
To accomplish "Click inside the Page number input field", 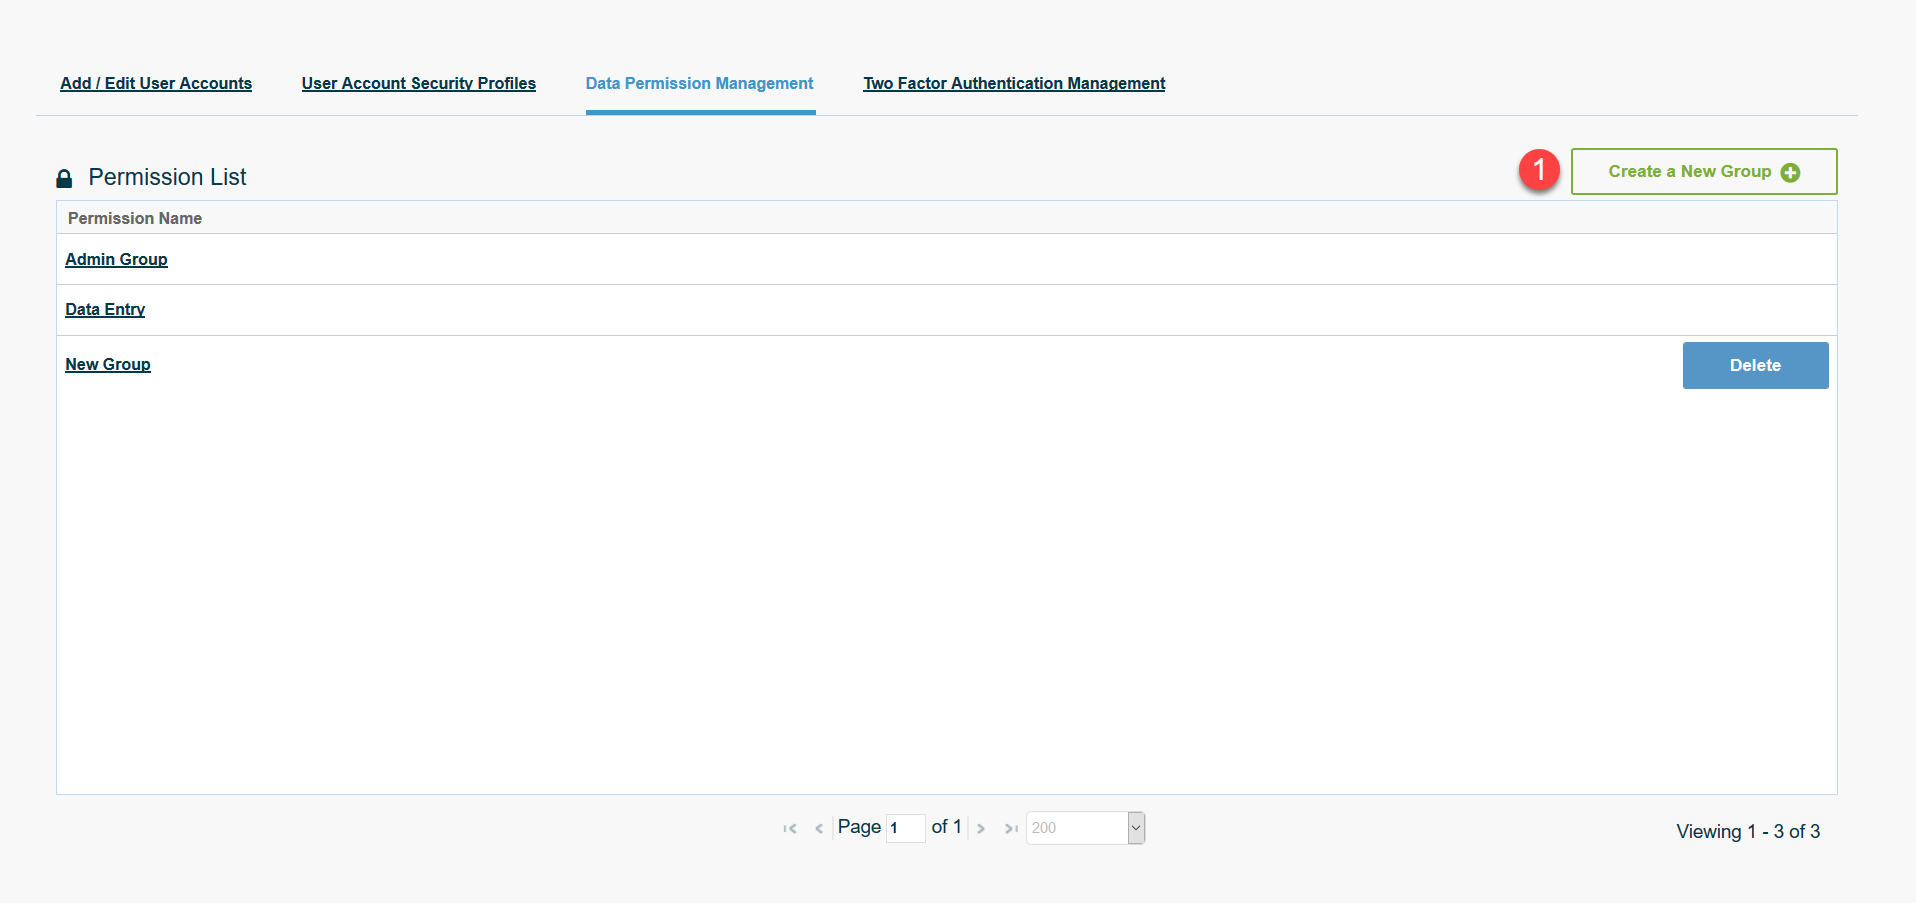I will tap(905, 828).
